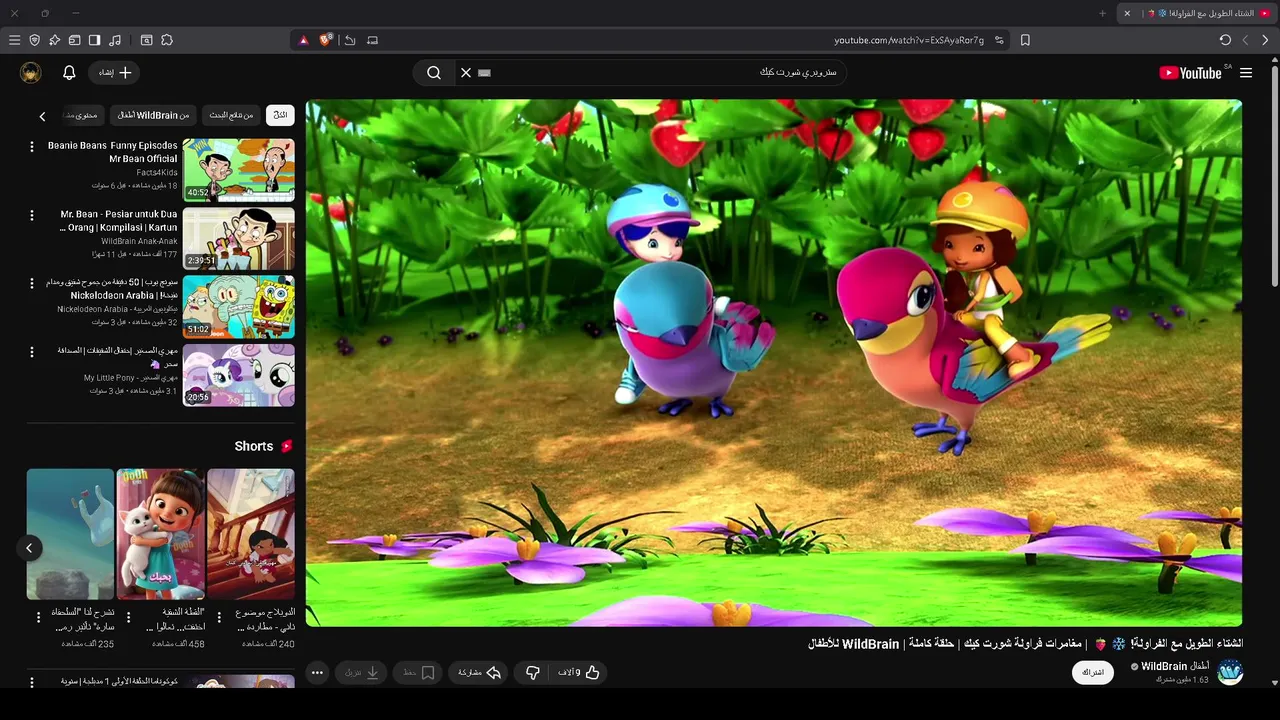Viewport: 1280px width, 720px height.
Task: Open the media control music-note icon
Action: [x=115, y=40]
